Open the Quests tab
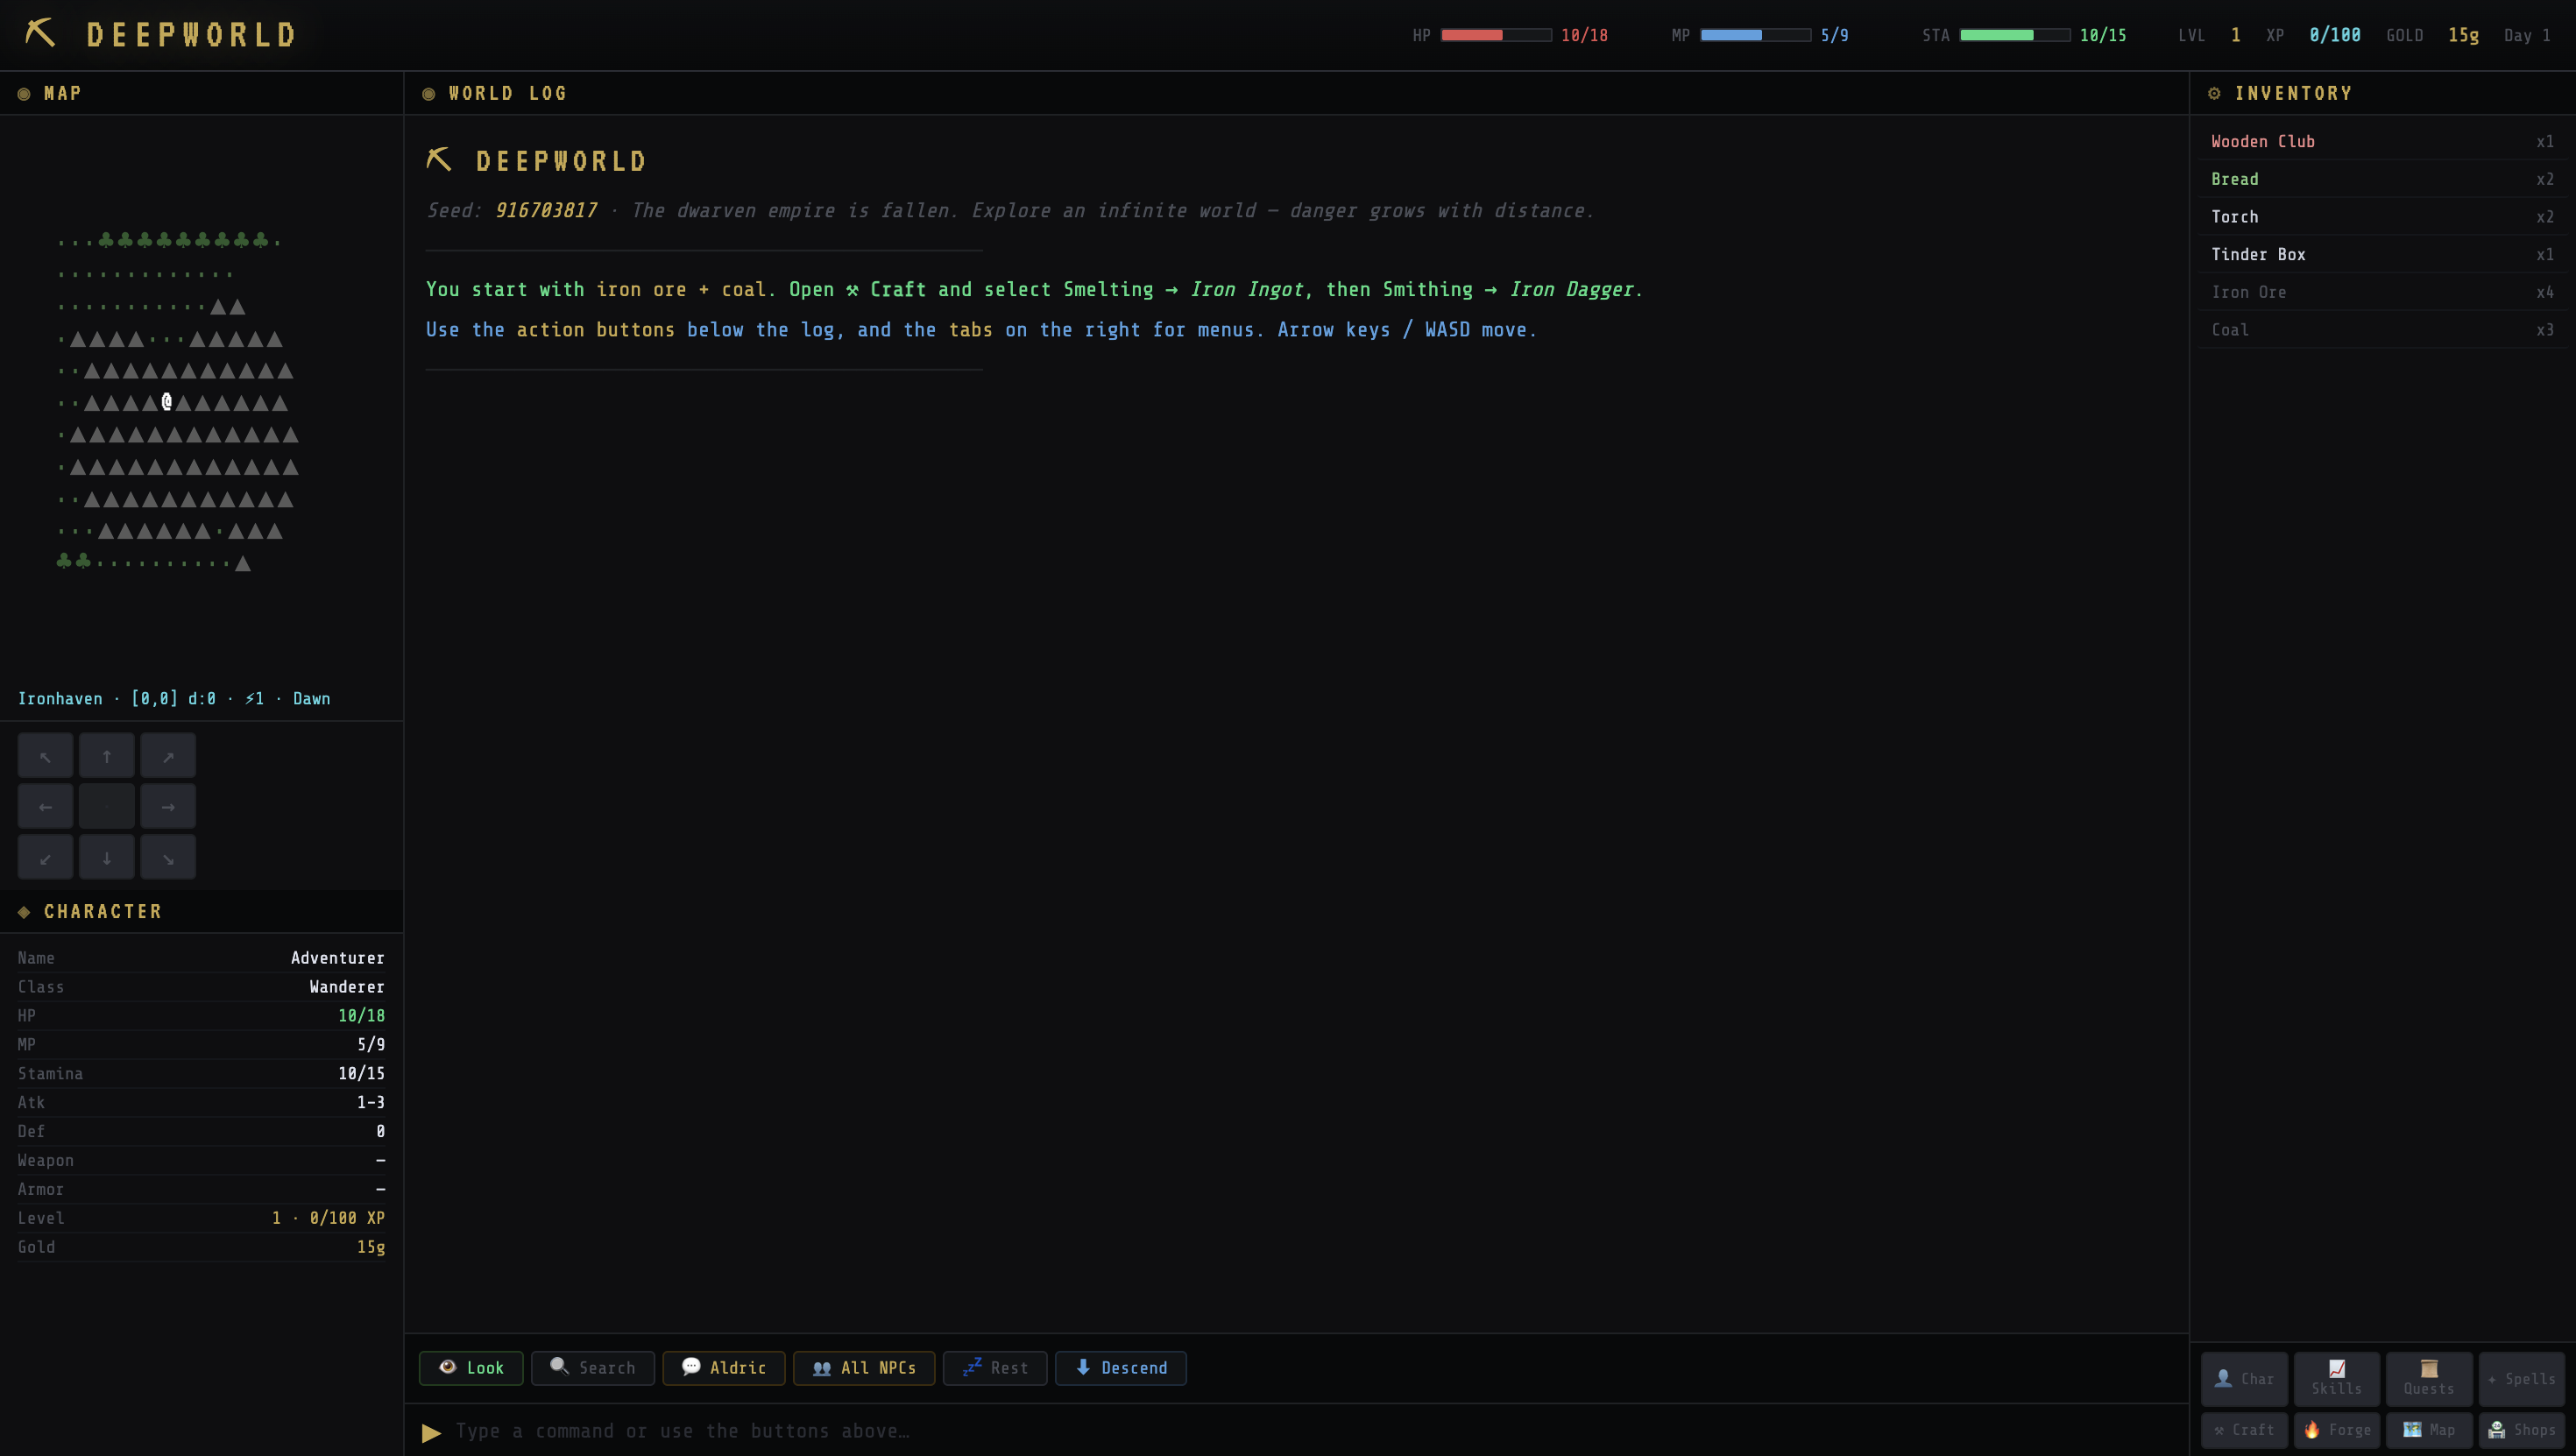This screenshot has width=2576, height=1456. 2428,1378
